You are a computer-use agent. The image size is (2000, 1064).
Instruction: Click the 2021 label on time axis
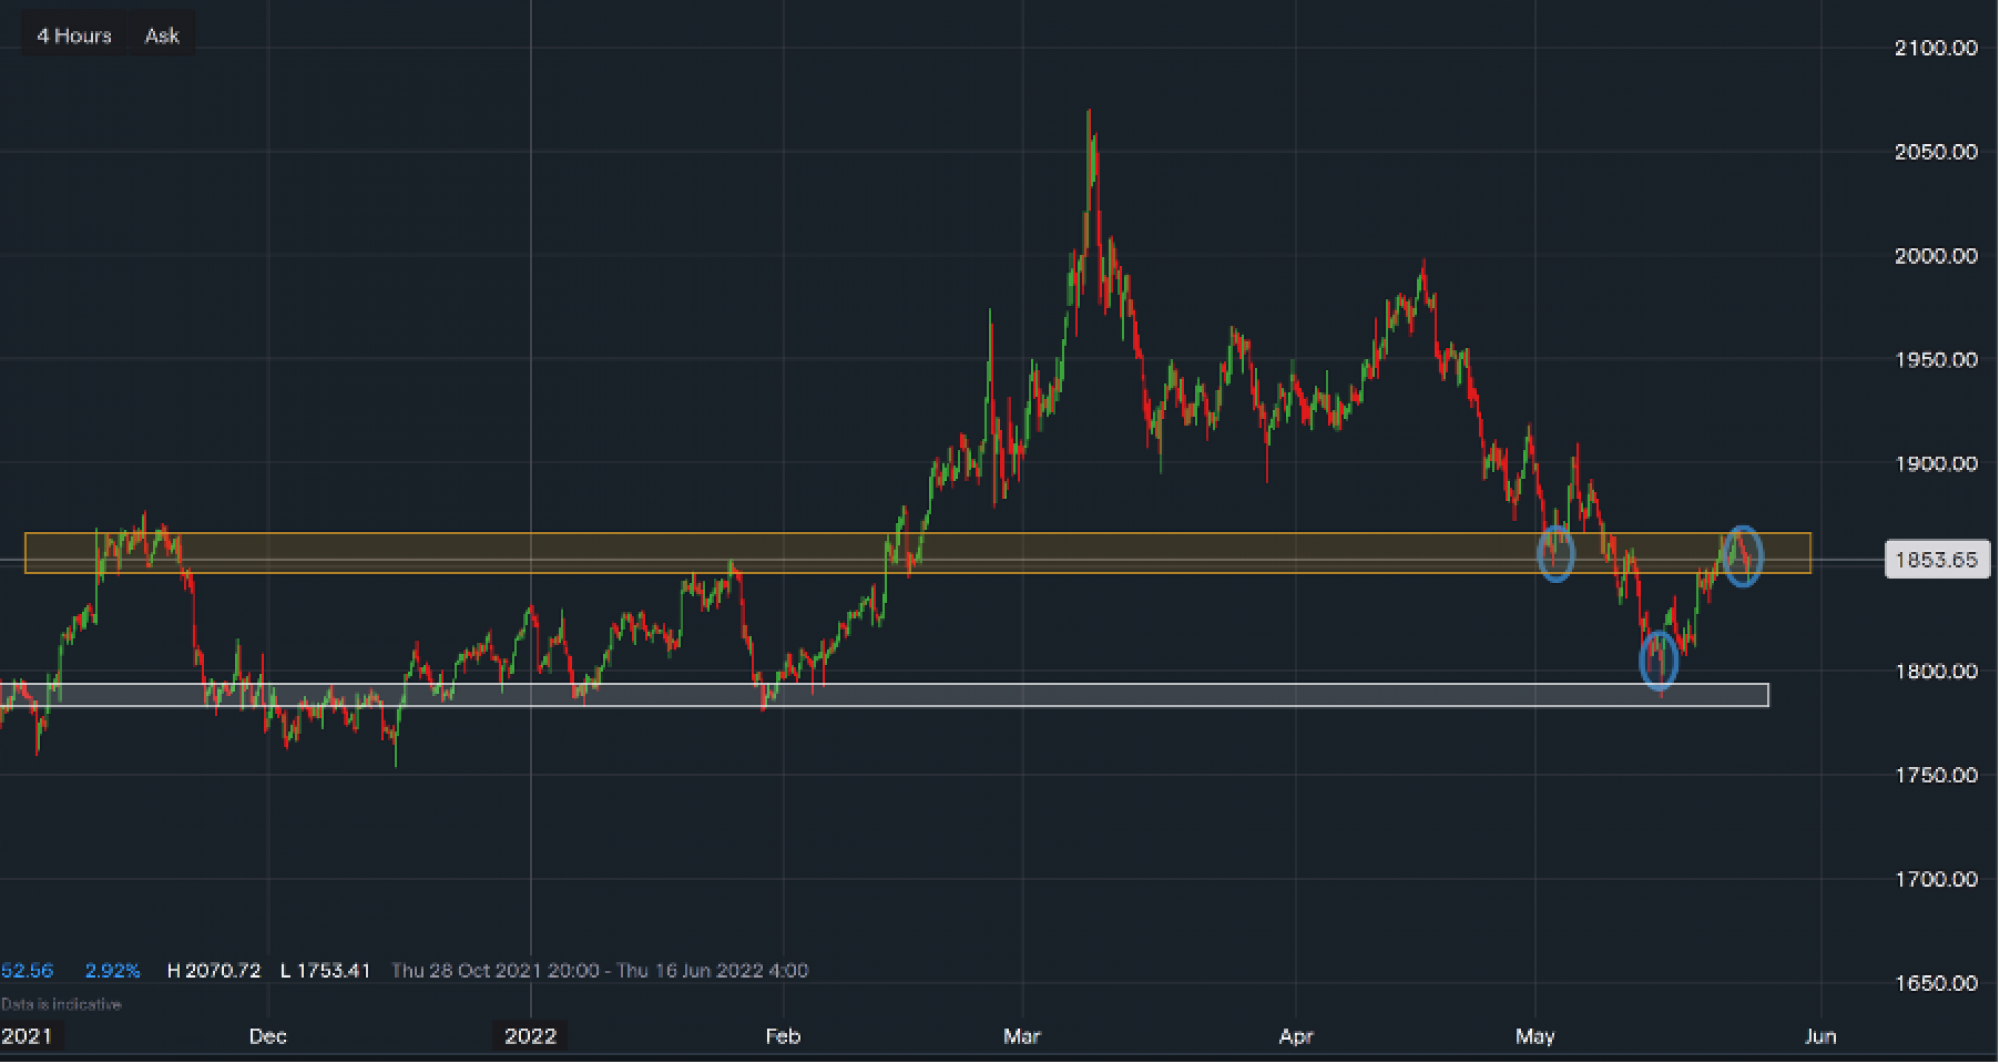tap(27, 1036)
